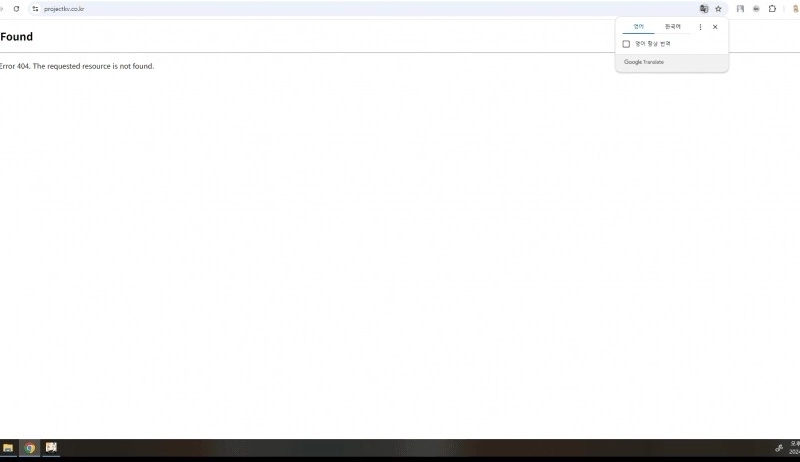Bookmark this page with the star icon

tap(718, 8)
